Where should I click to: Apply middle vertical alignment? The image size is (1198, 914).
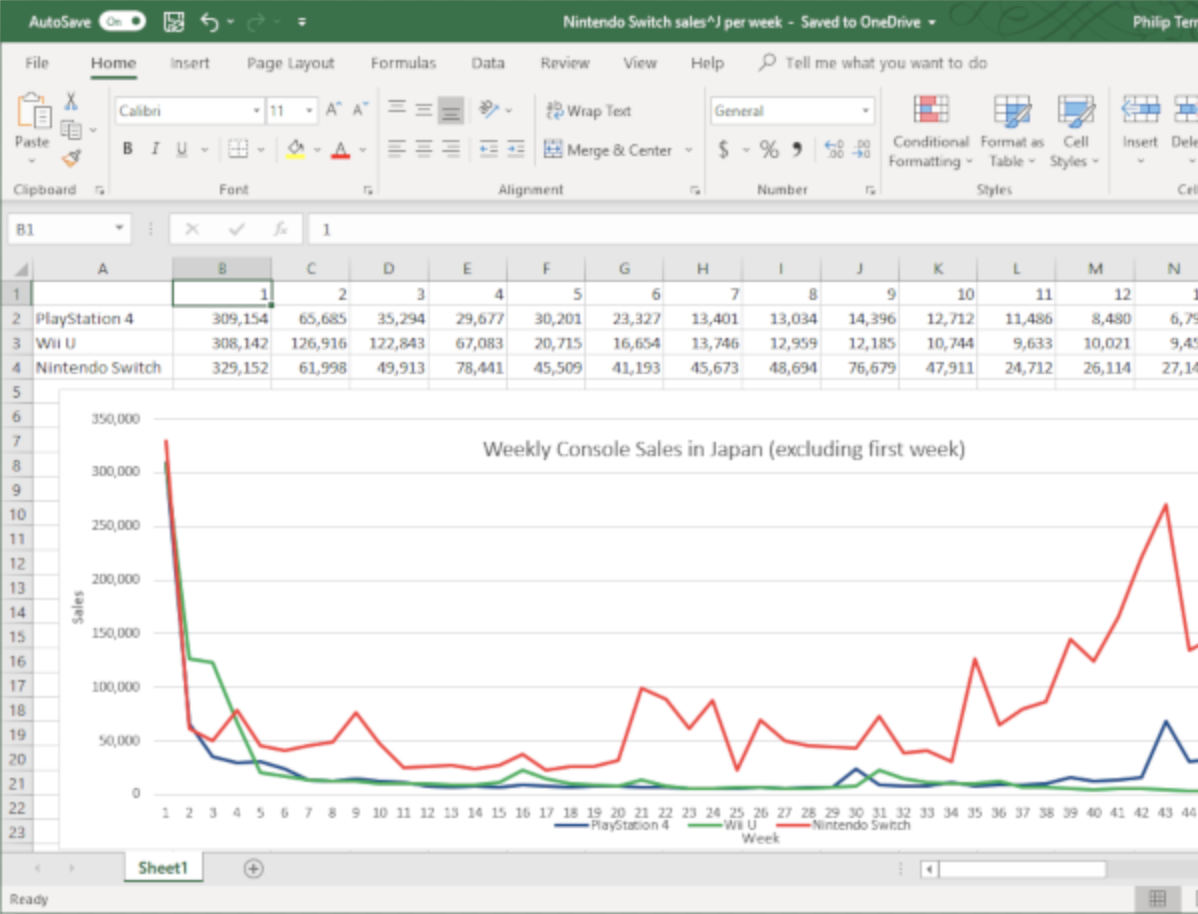[x=423, y=110]
